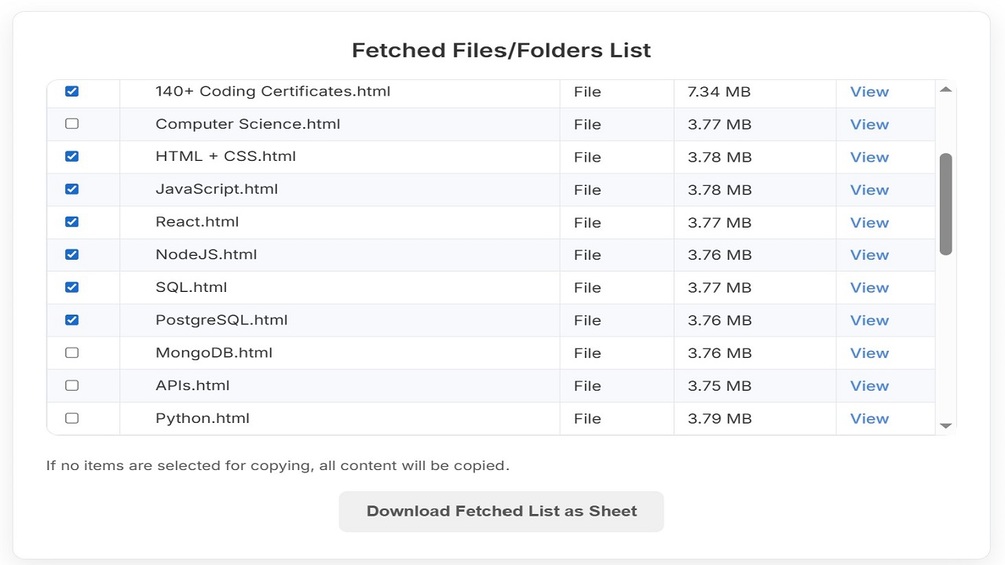Uncheck the 140+ Coding Certificates.html checkbox

click(x=72, y=91)
